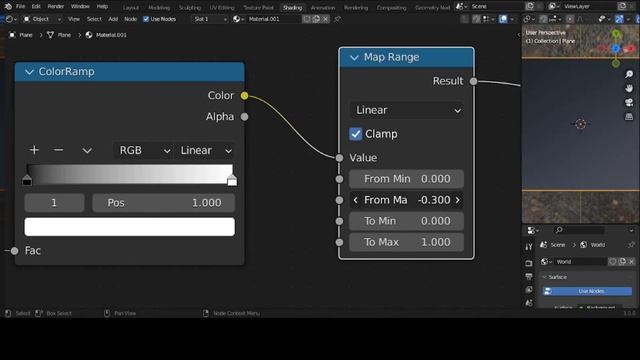Switch to the Layout workspace tab
640x360 pixels.
[131, 8]
